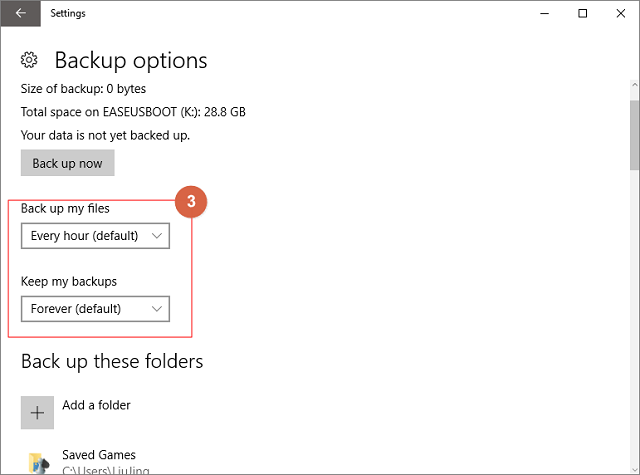This screenshot has height=475, width=640.
Task: Click the Back up now button
Action: click(68, 163)
